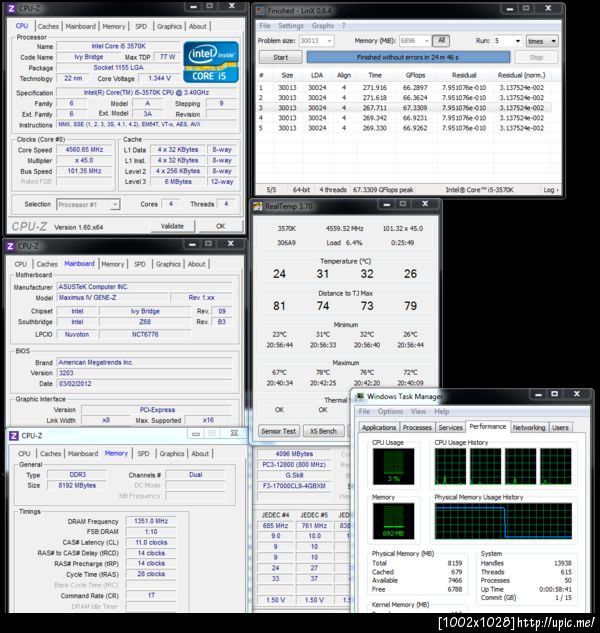The width and height of the screenshot is (600, 633).
Task: Open the Graphs menu in LinX
Action: click(323, 26)
